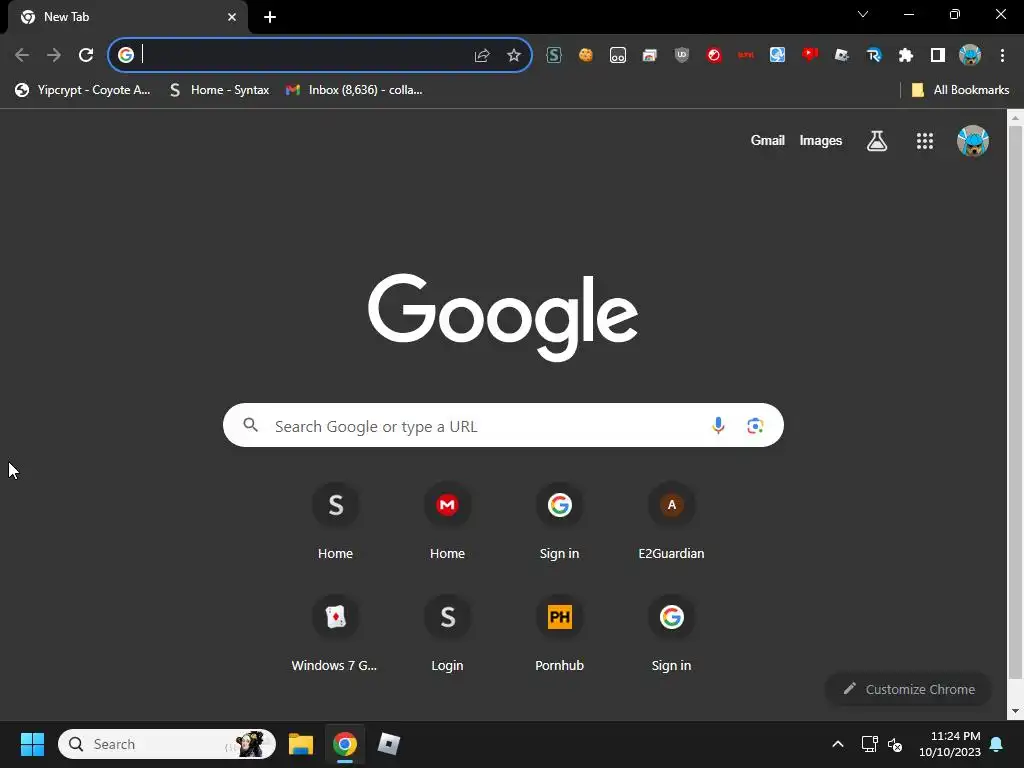This screenshot has width=1024, height=768.
Task: Open the notification bell
Action: [997, 744]
